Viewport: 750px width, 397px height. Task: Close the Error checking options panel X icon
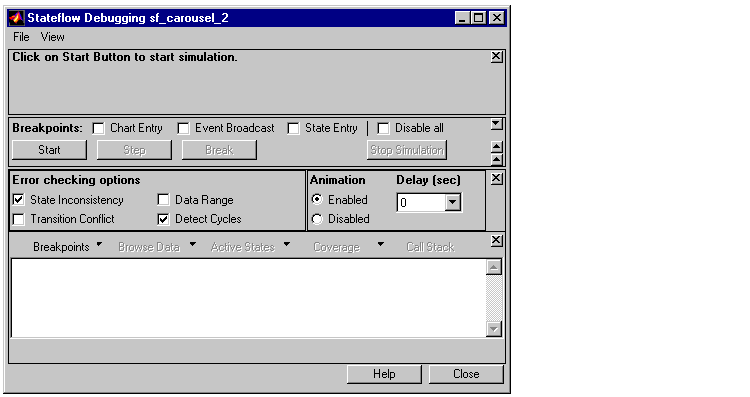click(496, 178)
